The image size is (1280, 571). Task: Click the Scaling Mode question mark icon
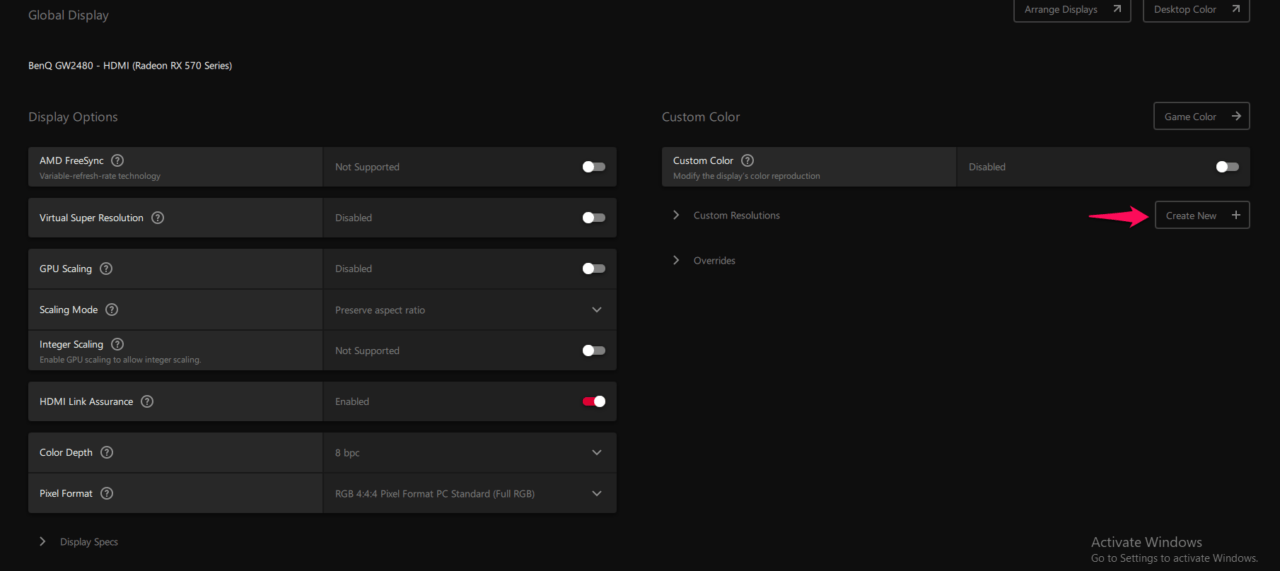(112, 310)
